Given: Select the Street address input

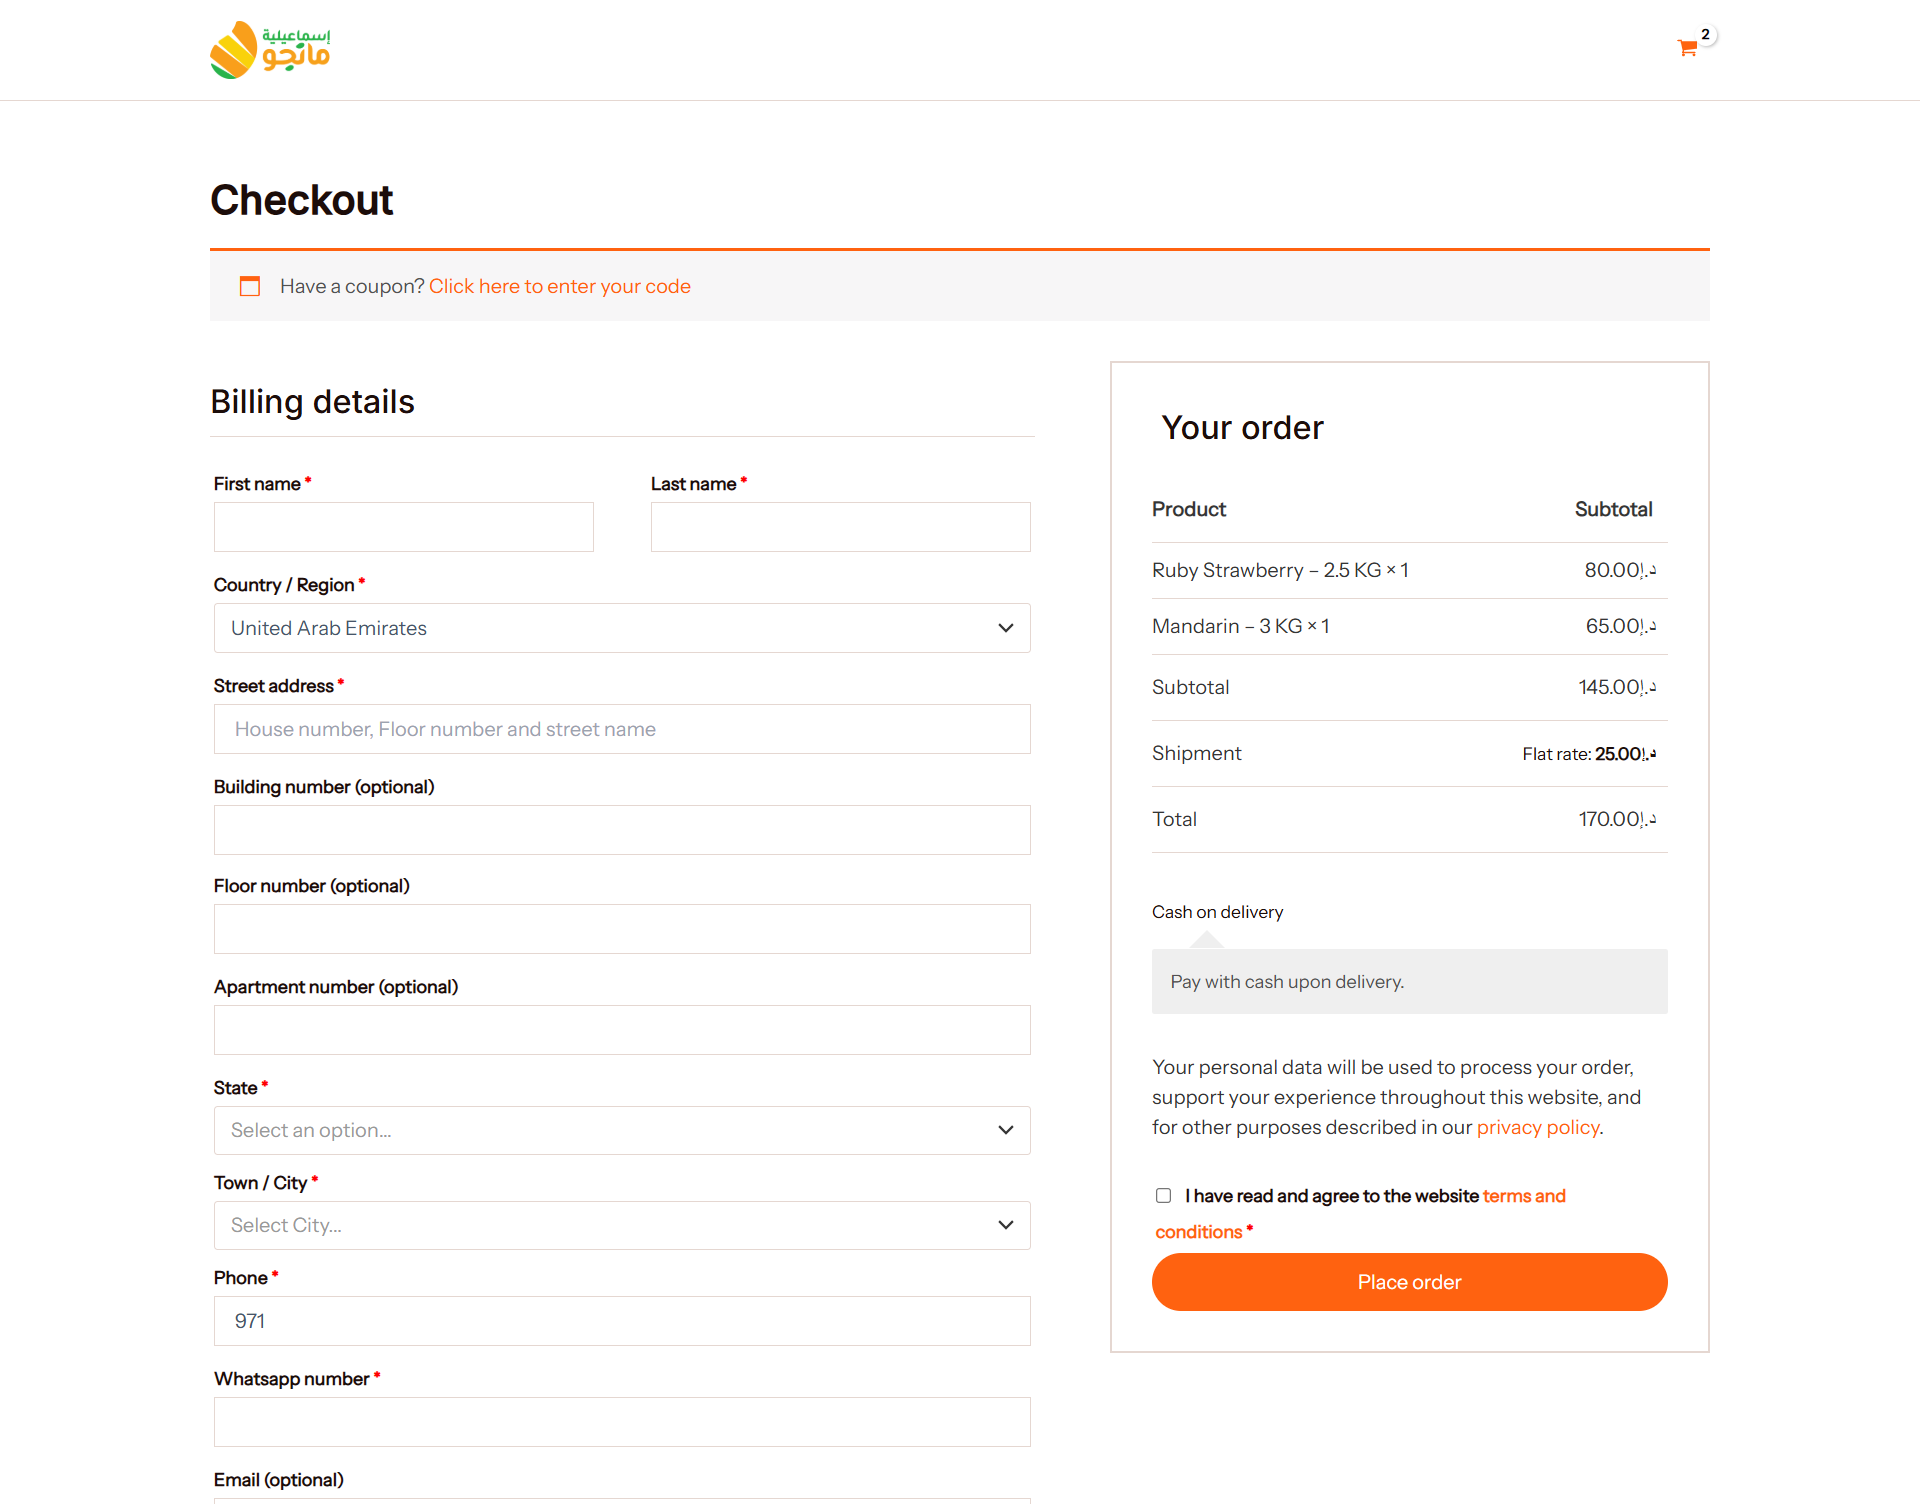Looking at the screenshot, I should [621, 729].
